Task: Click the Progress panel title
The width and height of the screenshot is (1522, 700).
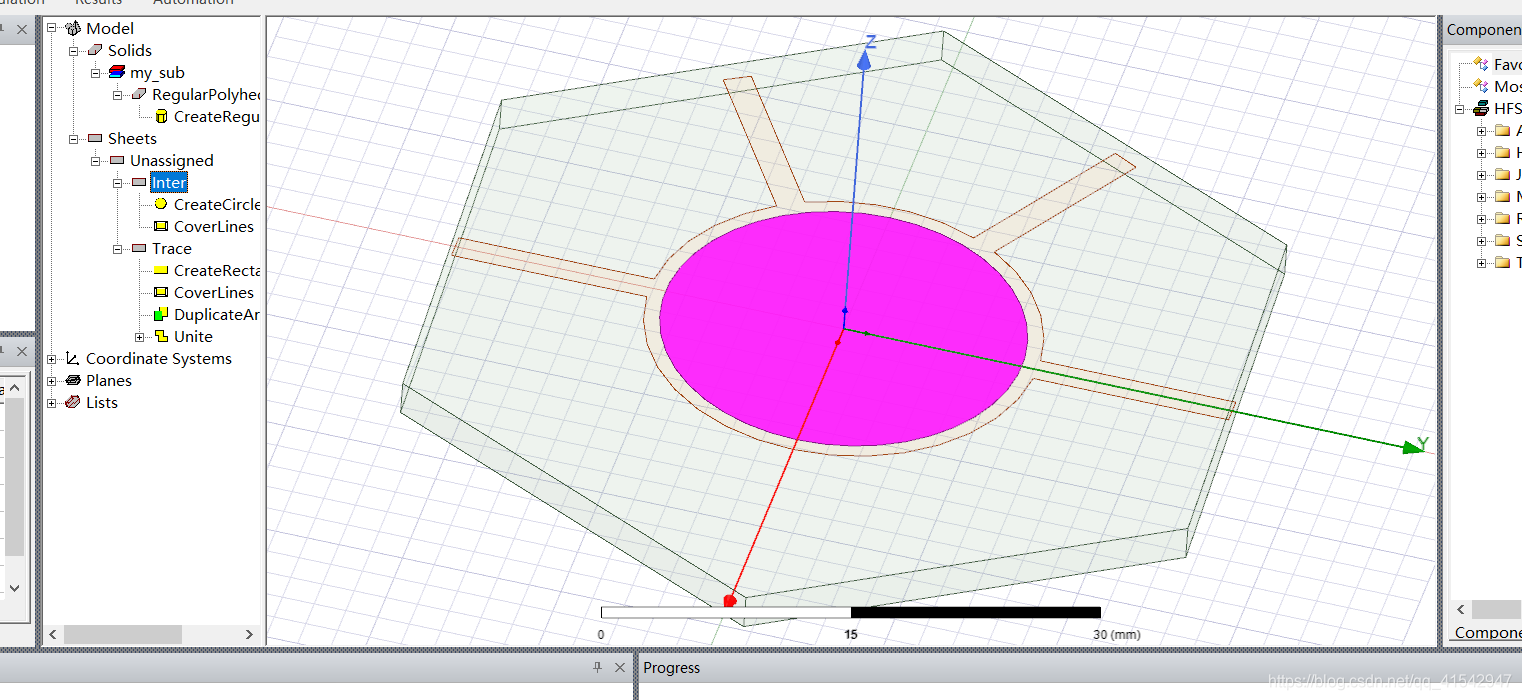Action: pyautogui.click(x=671, y=667)
